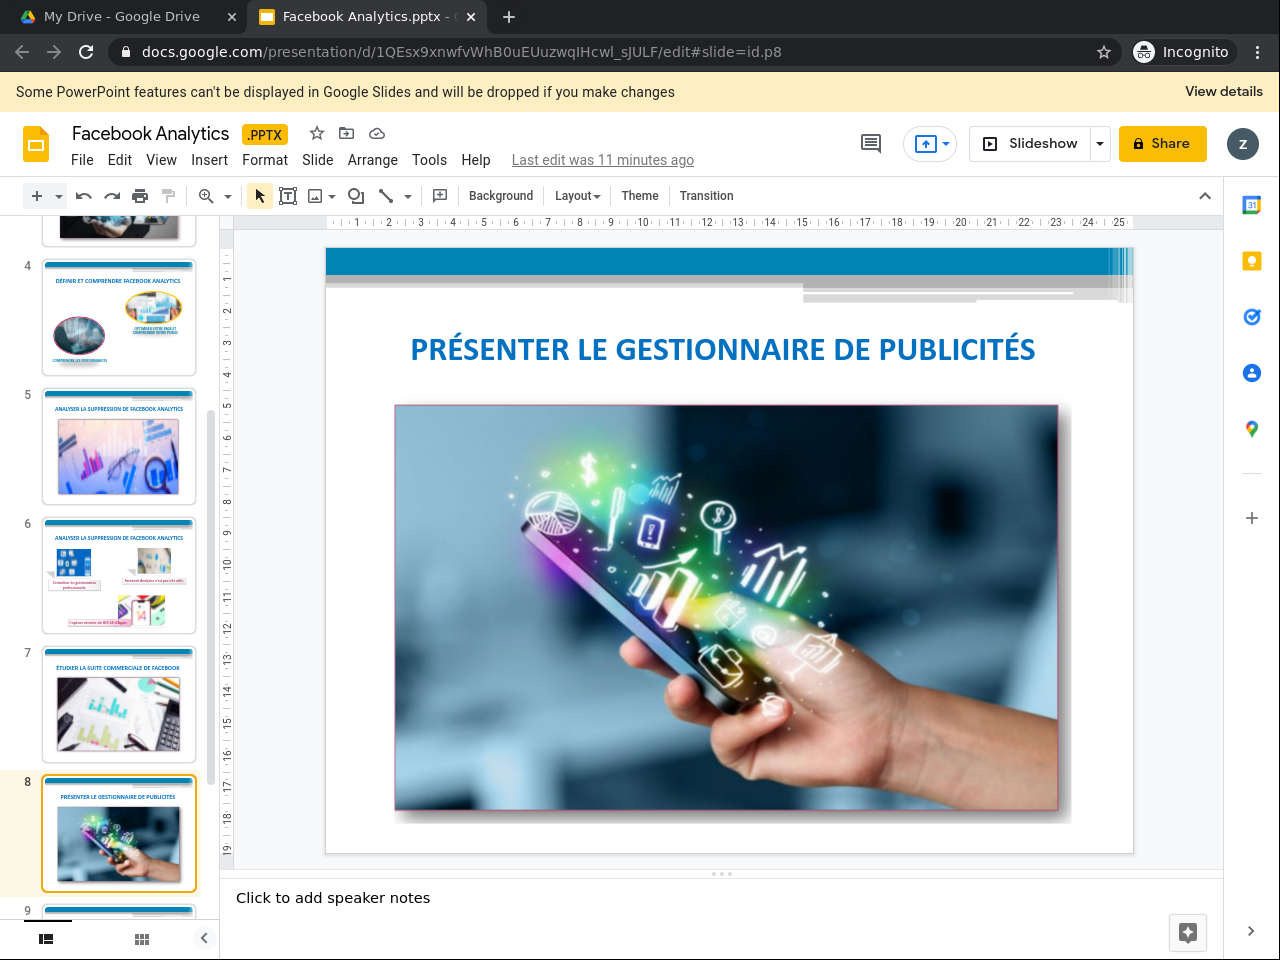Switch to My Drive browser tab
The image size is (1280, 960).
click(122, 17)
